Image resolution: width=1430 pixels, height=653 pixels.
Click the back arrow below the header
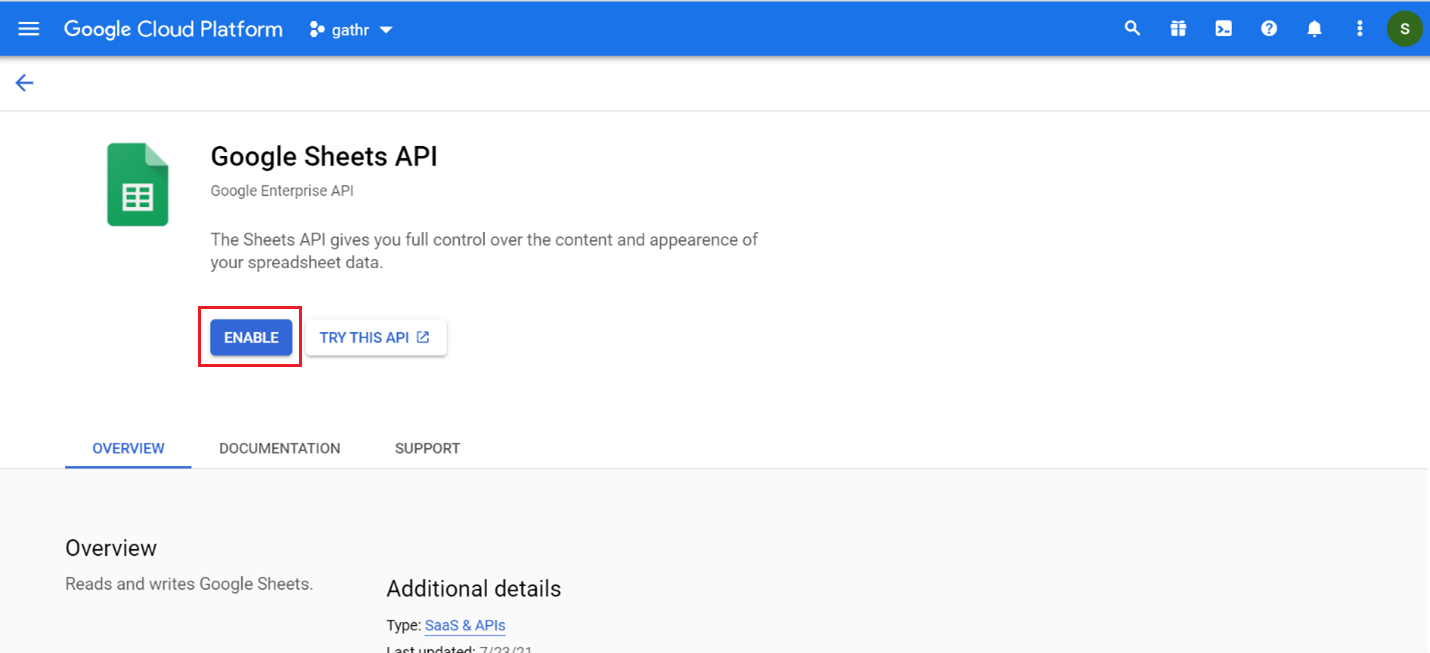24,83
